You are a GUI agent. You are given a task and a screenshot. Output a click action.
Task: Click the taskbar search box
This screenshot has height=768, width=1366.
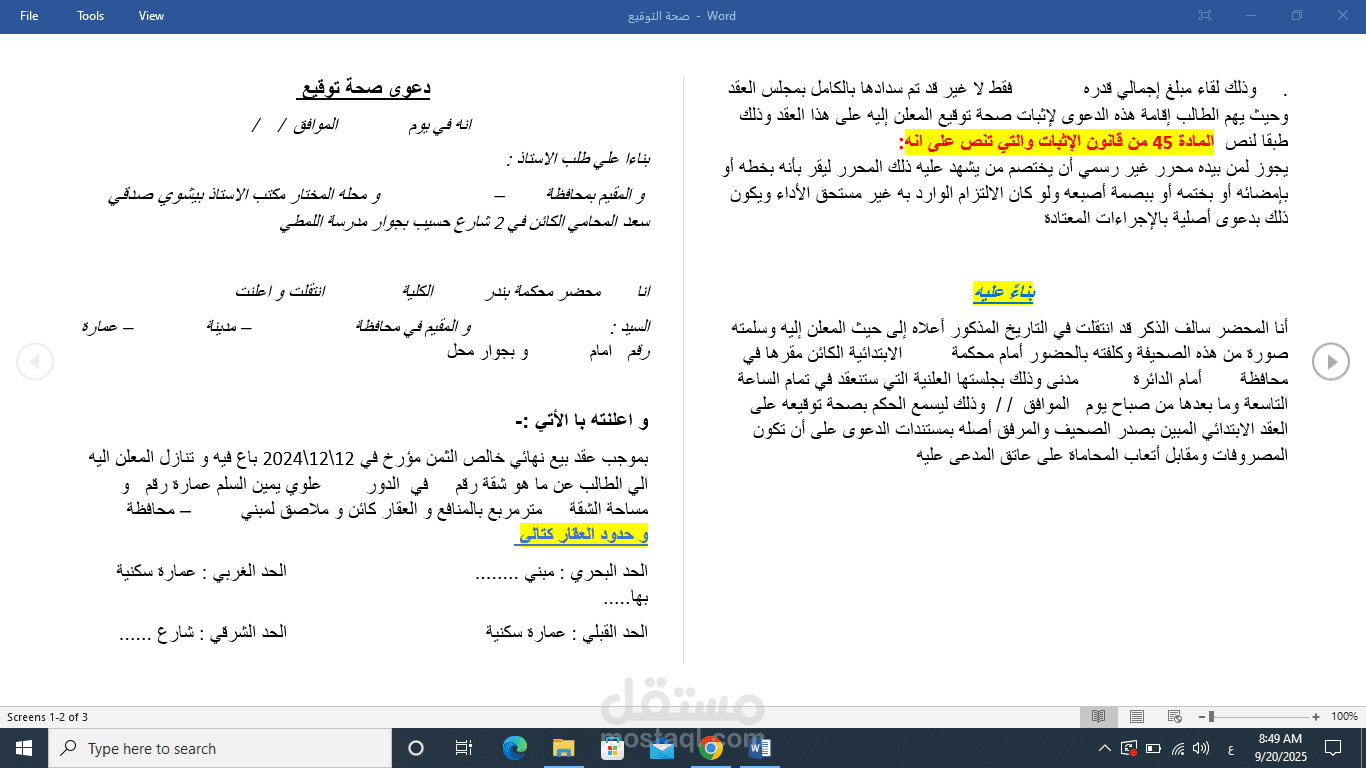pos(220,748)
